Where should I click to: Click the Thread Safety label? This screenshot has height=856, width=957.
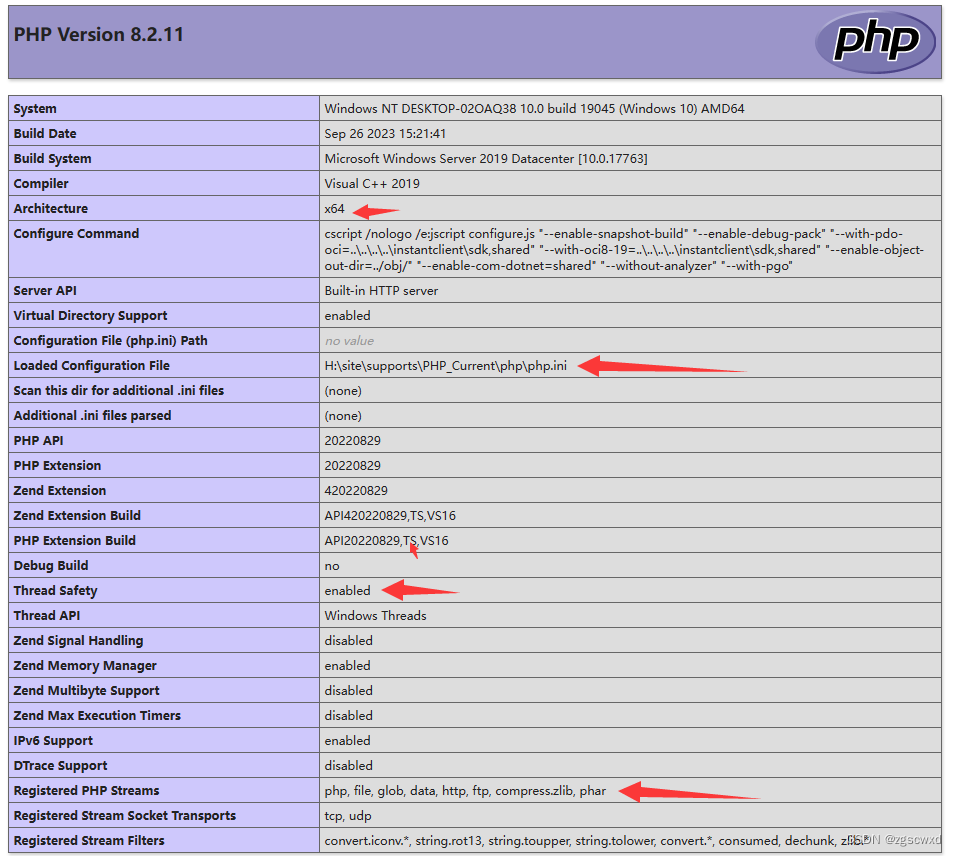pyautogui.click(x=56, y=591)
